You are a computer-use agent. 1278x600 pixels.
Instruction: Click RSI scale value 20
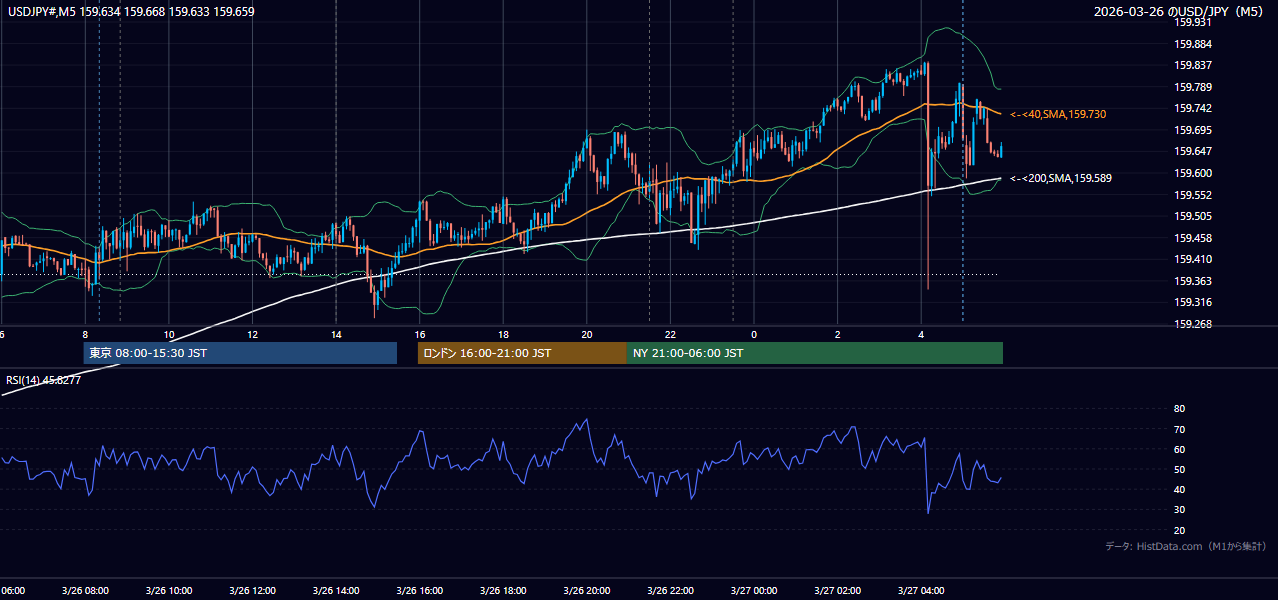(x=1179, y=530)
